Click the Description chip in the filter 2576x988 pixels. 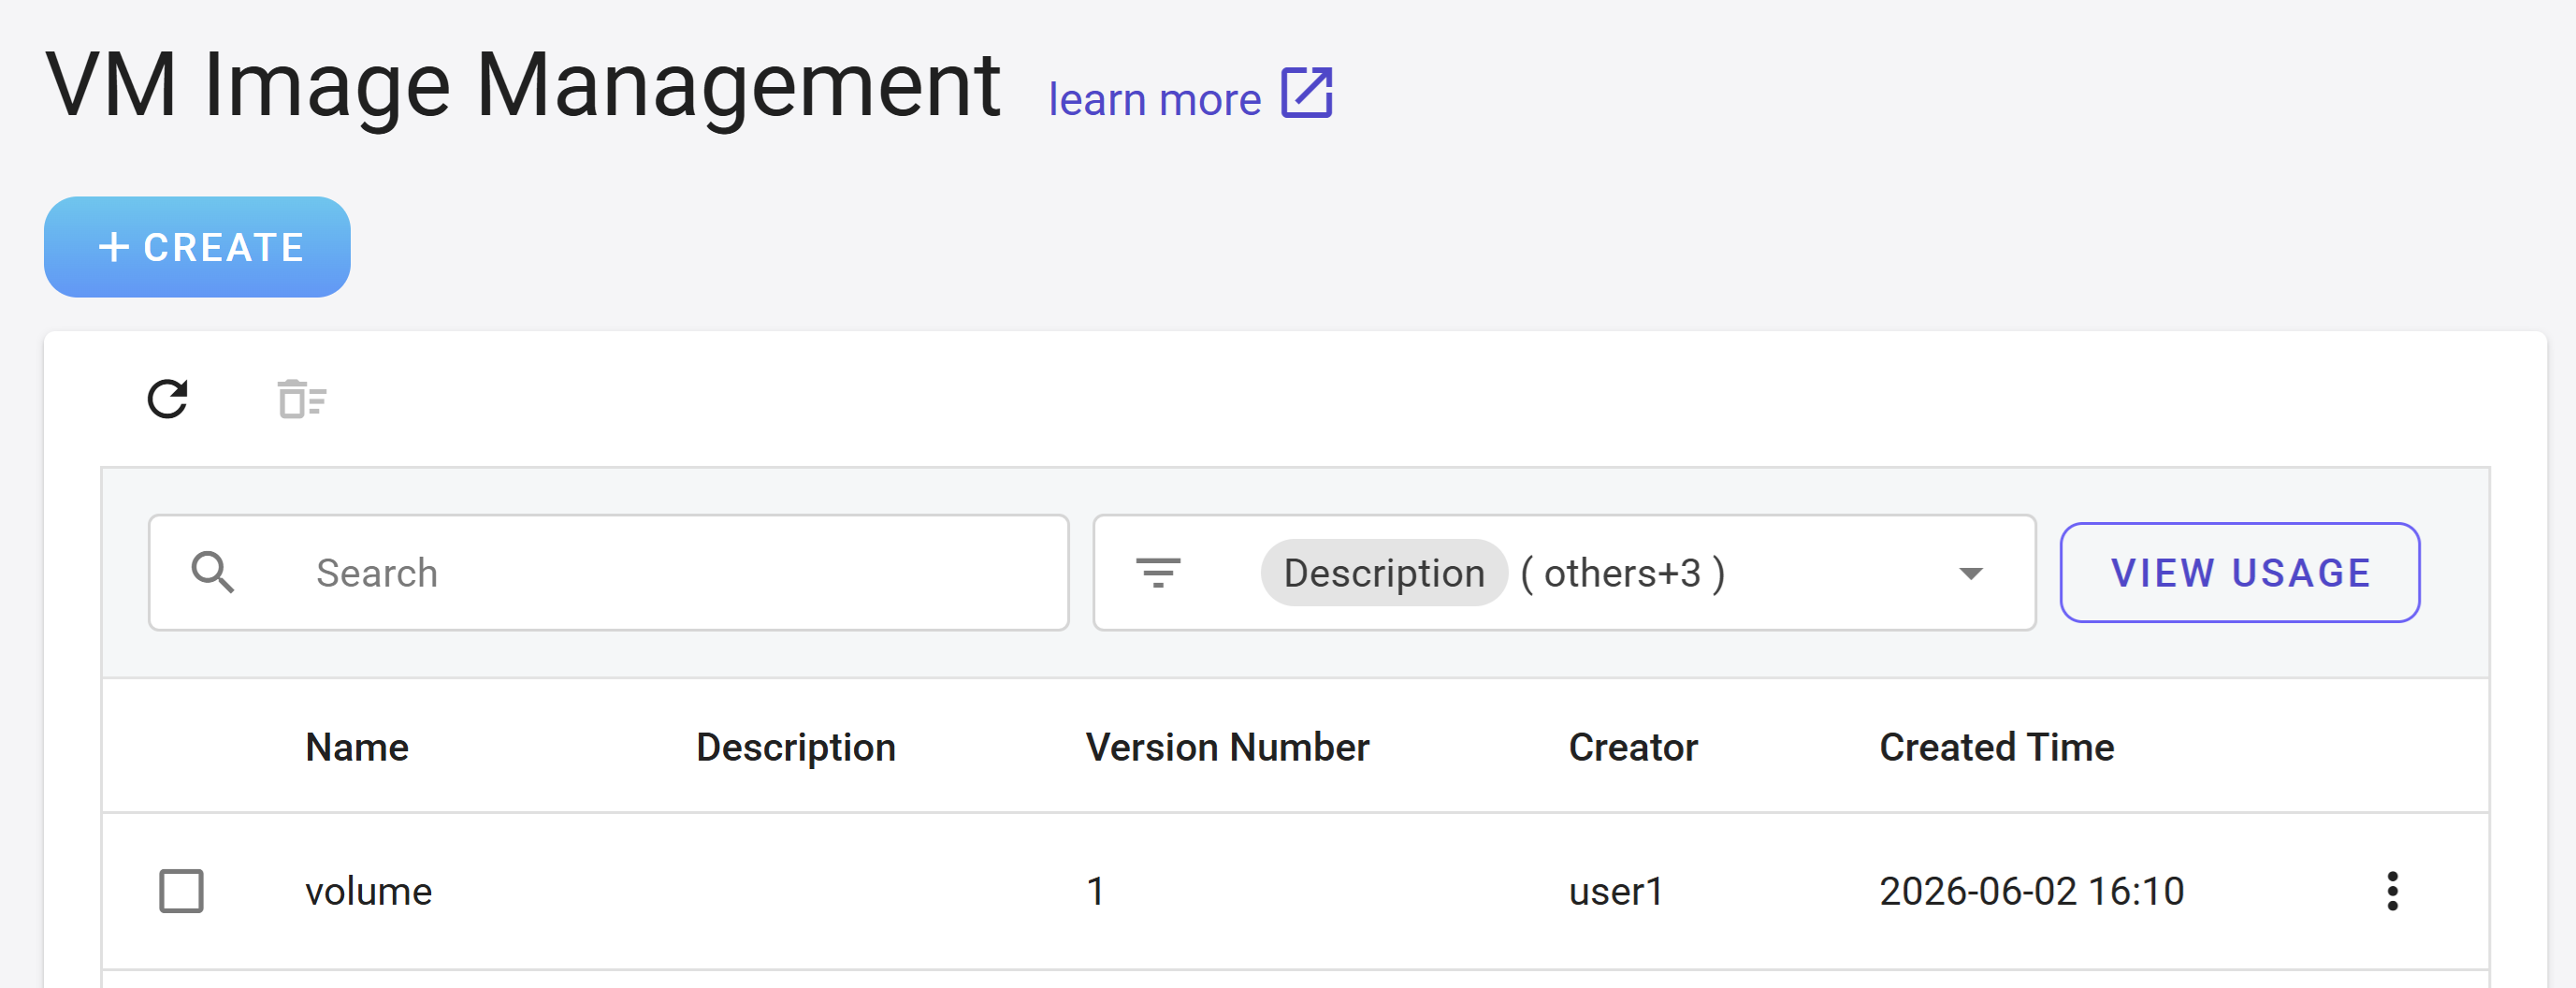coord(1384,573)
